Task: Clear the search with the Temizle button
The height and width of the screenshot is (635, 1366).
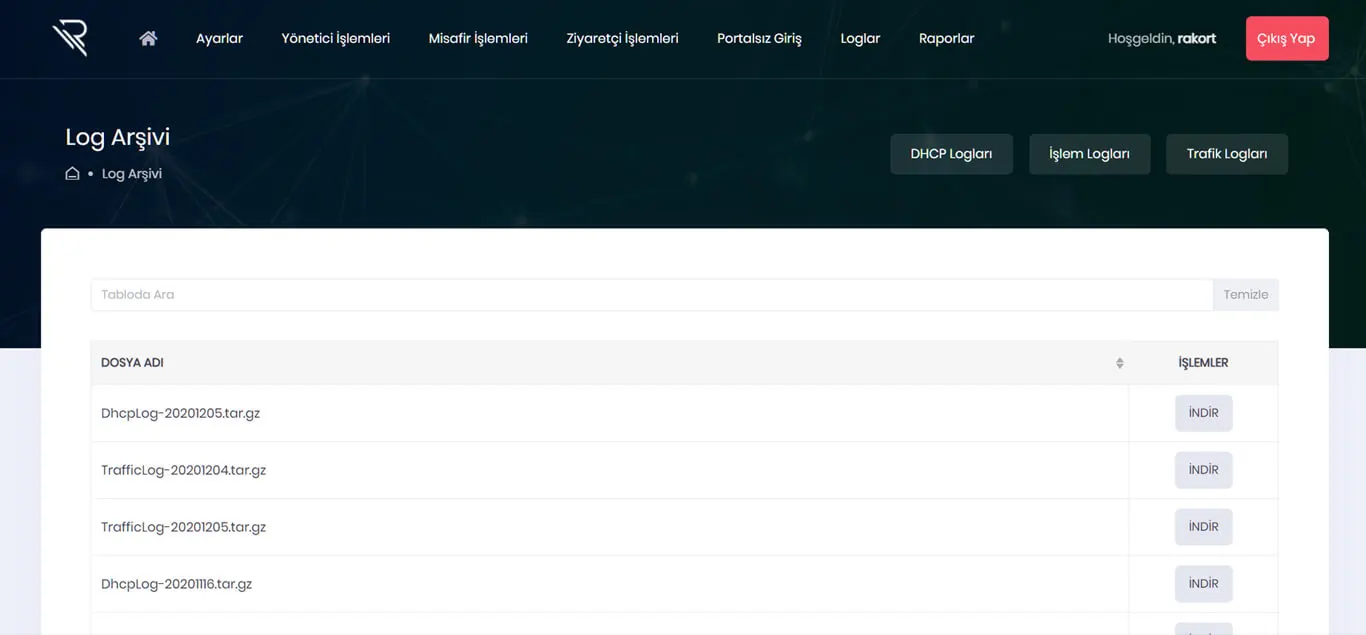Action: [1245, 294]
